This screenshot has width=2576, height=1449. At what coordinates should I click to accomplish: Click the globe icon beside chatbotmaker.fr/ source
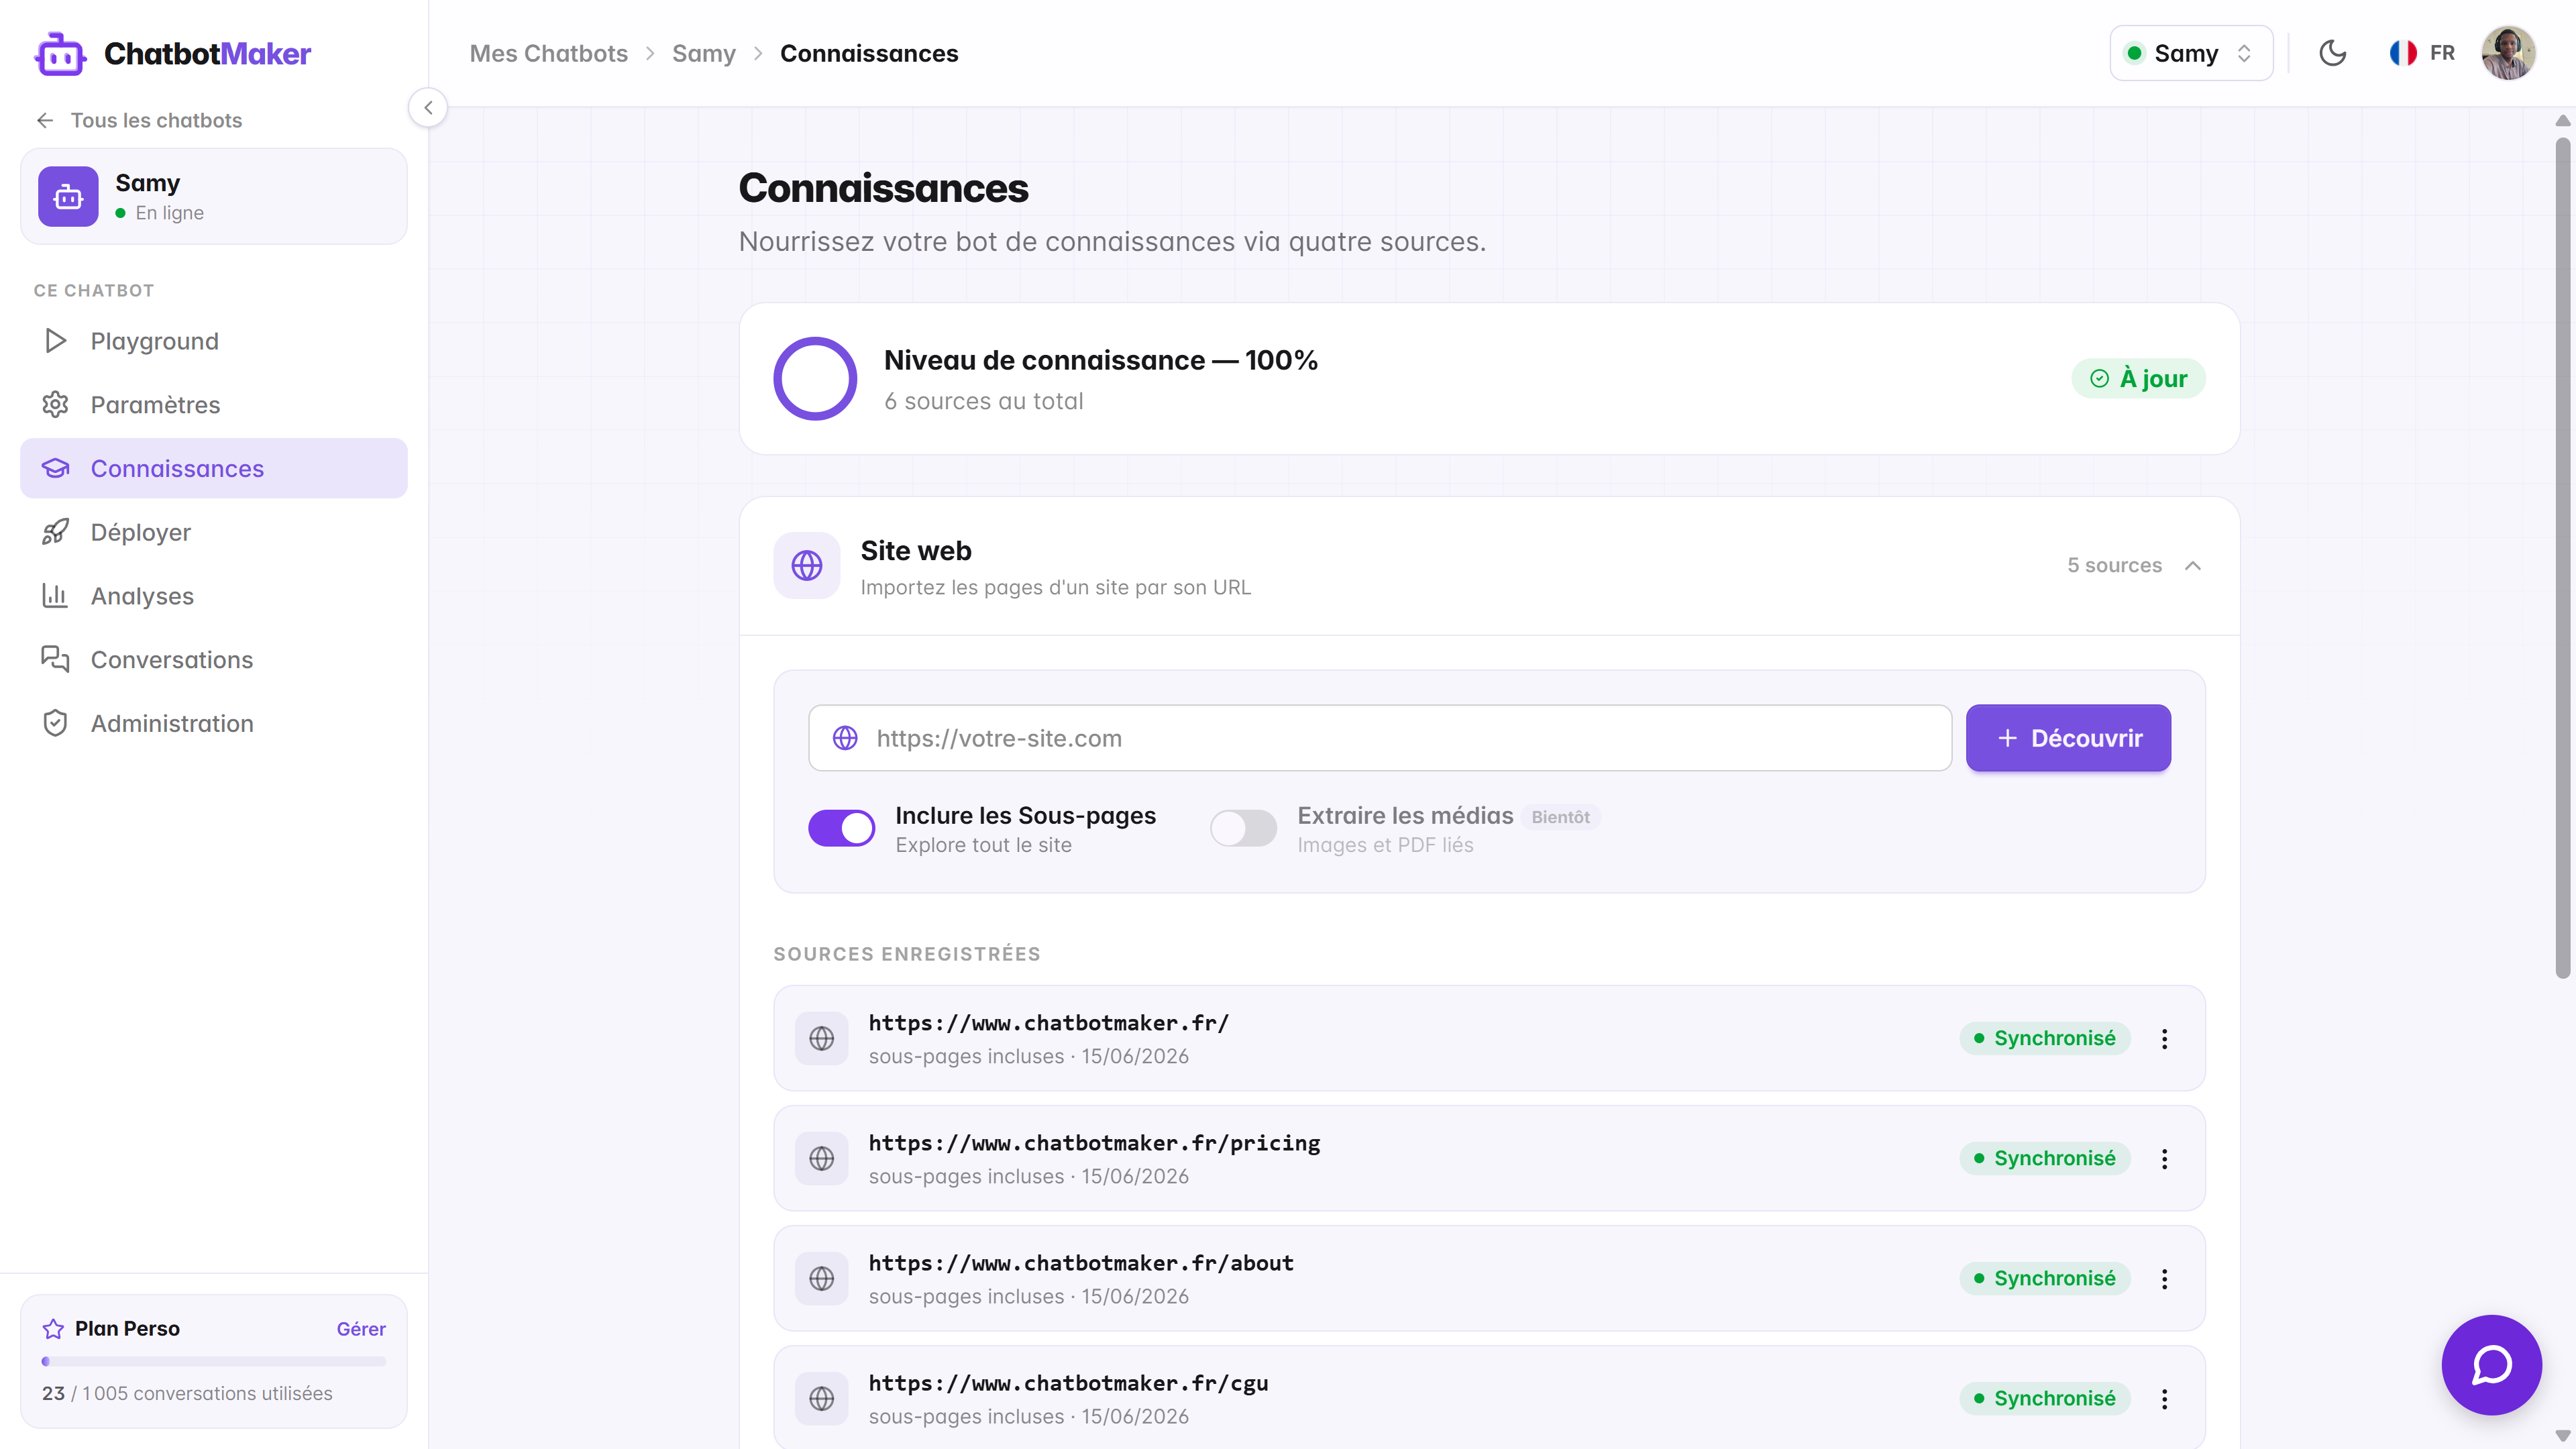pyautogui.click(x=821, y=1038)
